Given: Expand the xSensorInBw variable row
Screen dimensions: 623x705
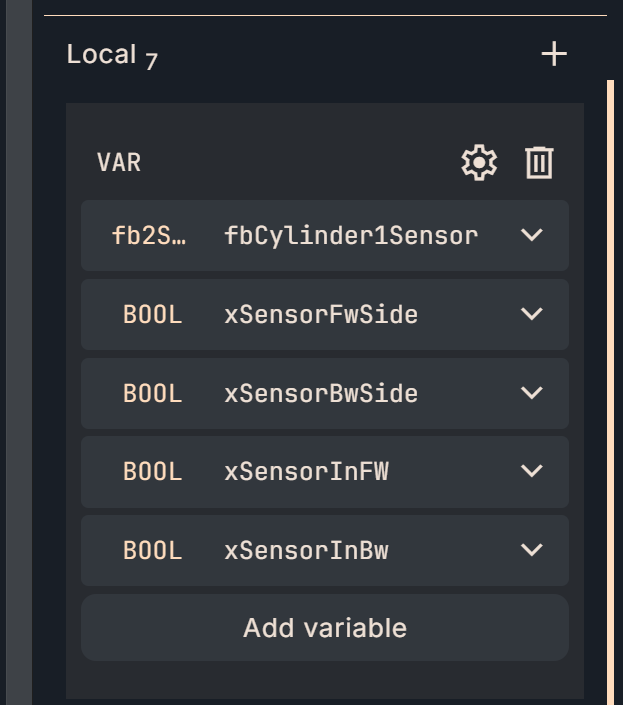Looking at the screenshot, I should click(532, 550).
